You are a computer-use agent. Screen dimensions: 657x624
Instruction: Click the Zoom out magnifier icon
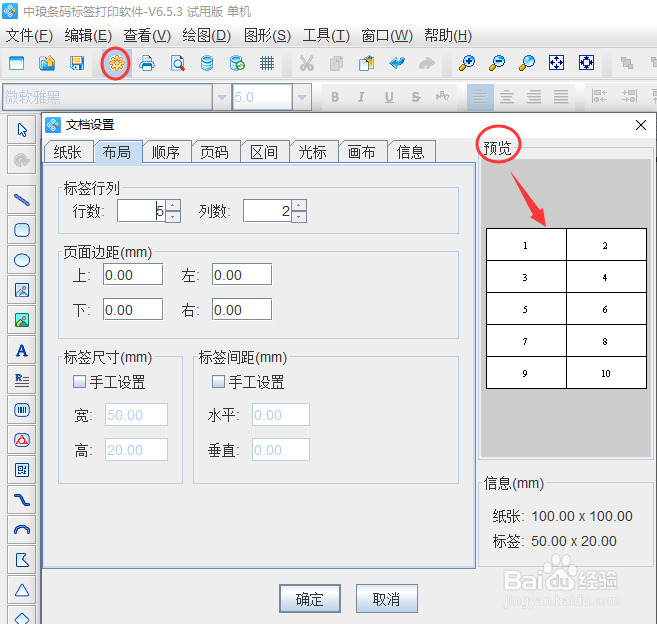497,63
